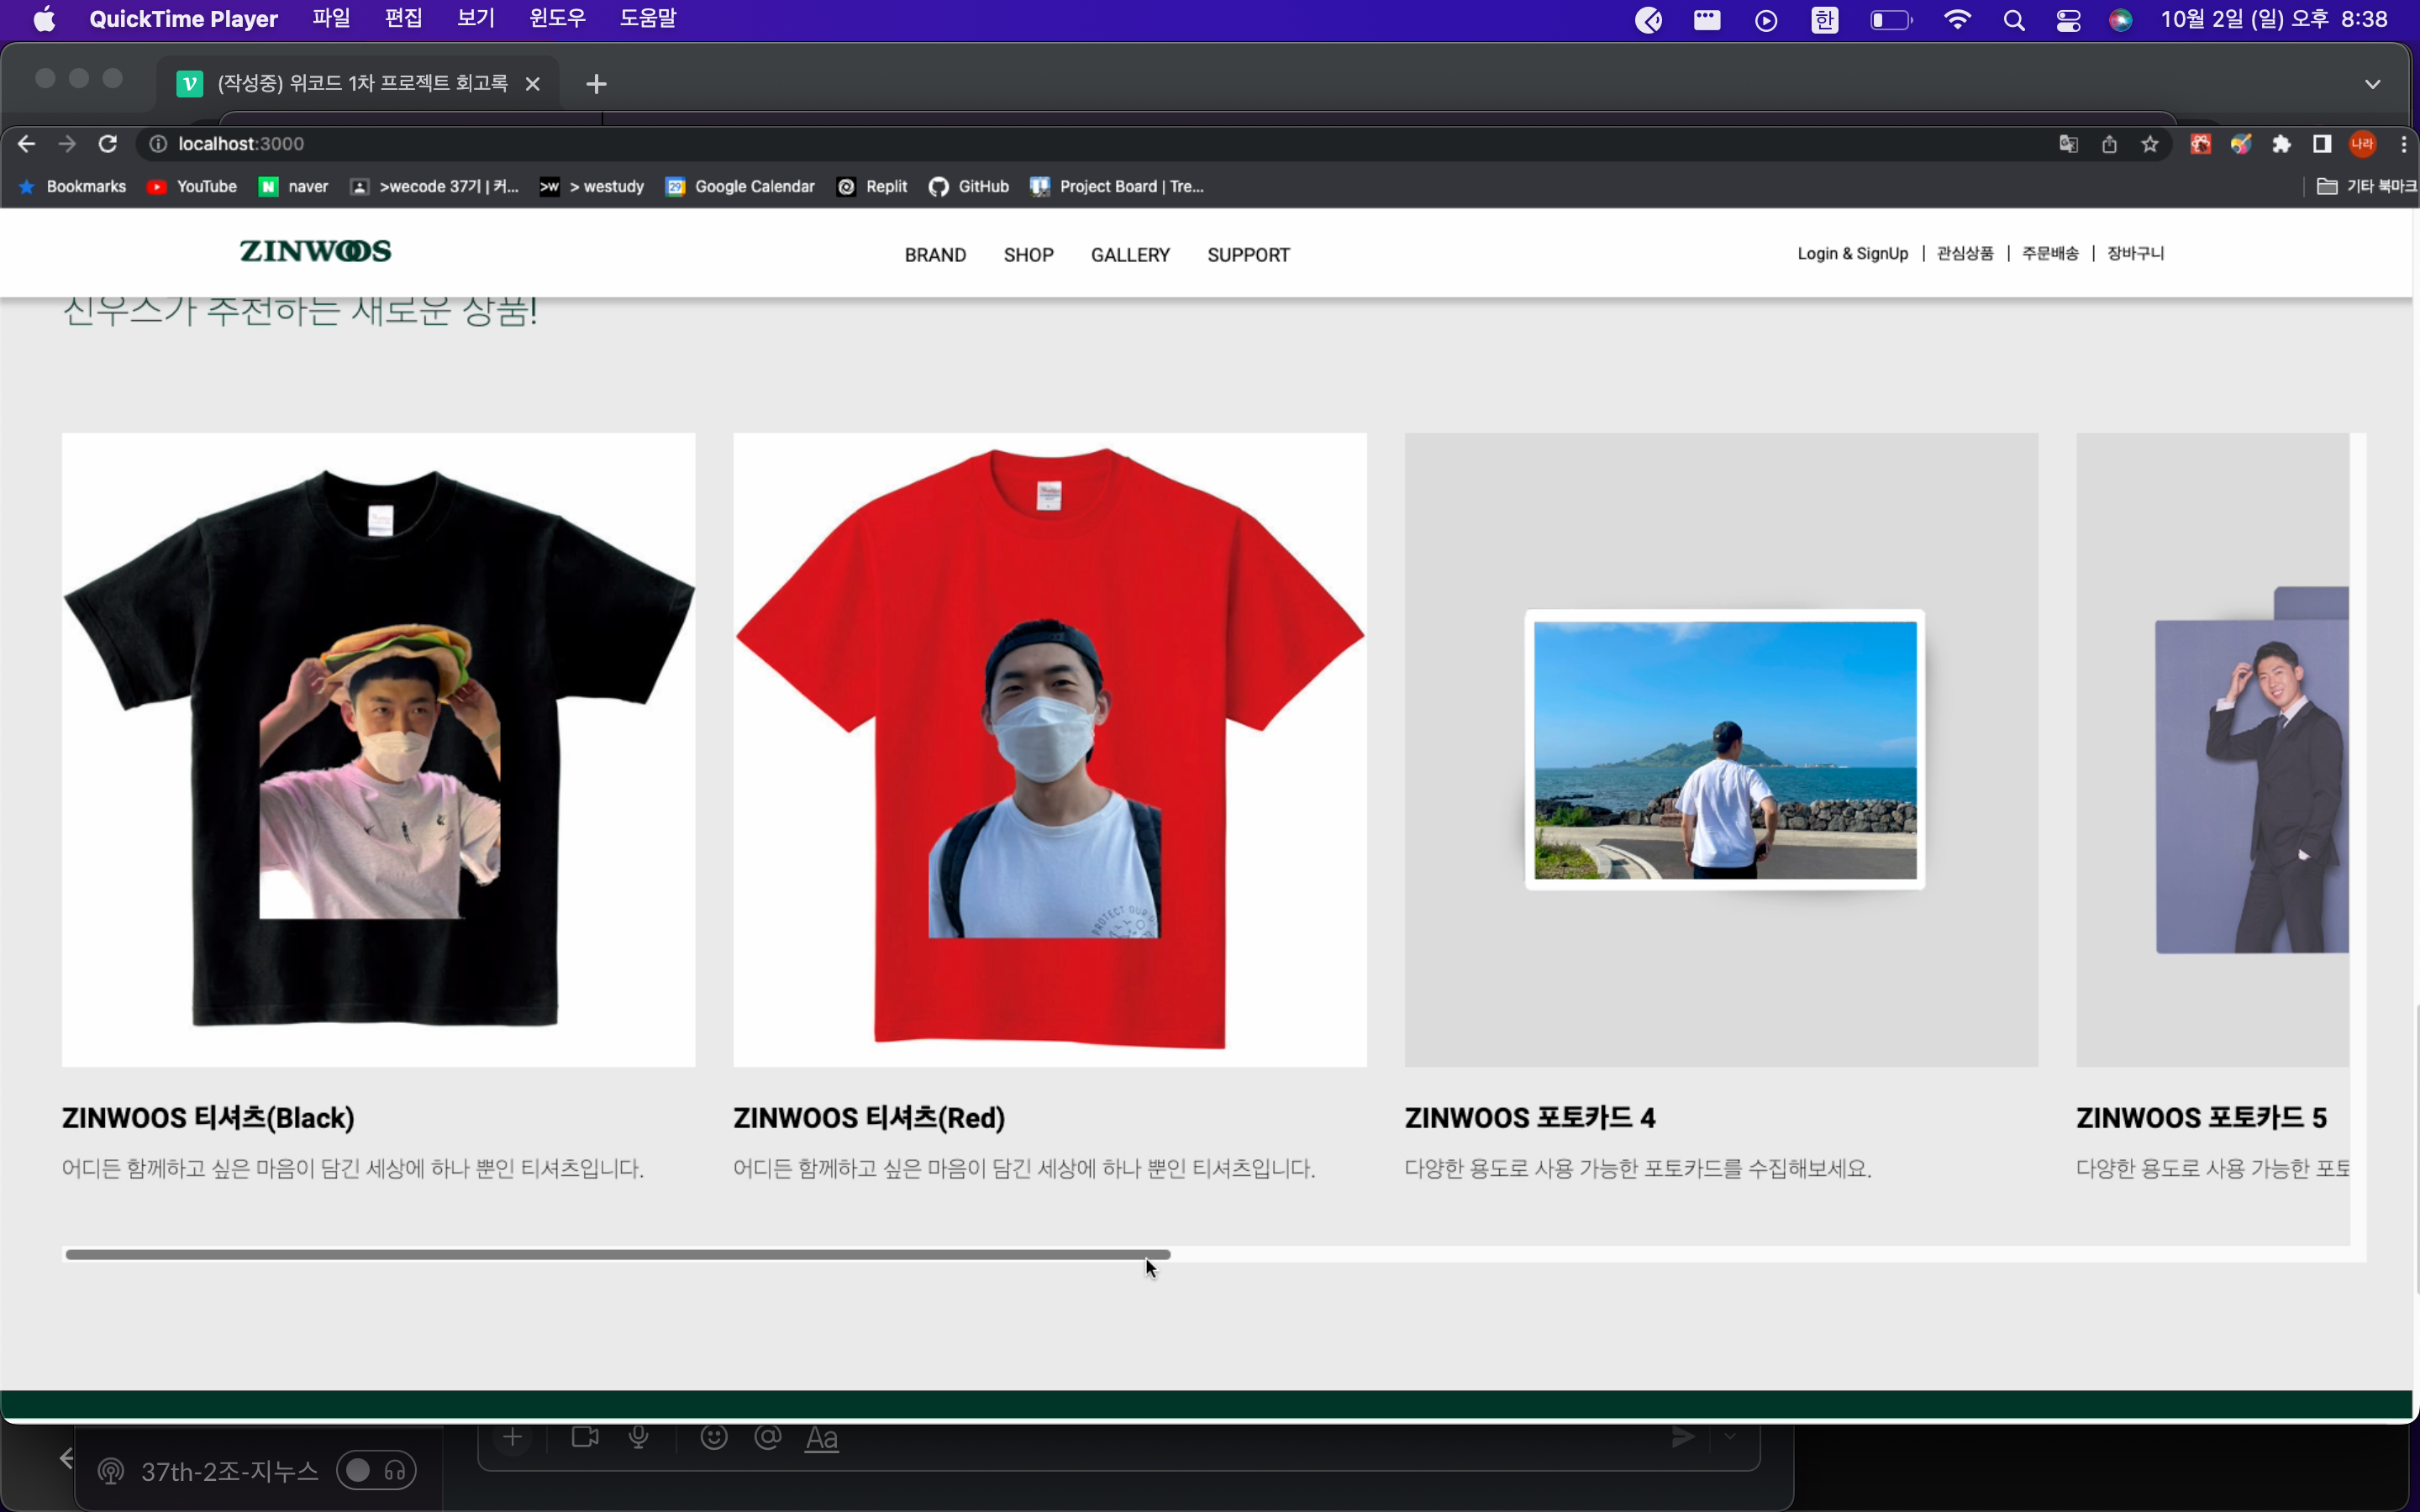Open the Chrome profile avatar
Image resolution: width=2420 pixels, height=1512 pixels.
(2362, 144)
